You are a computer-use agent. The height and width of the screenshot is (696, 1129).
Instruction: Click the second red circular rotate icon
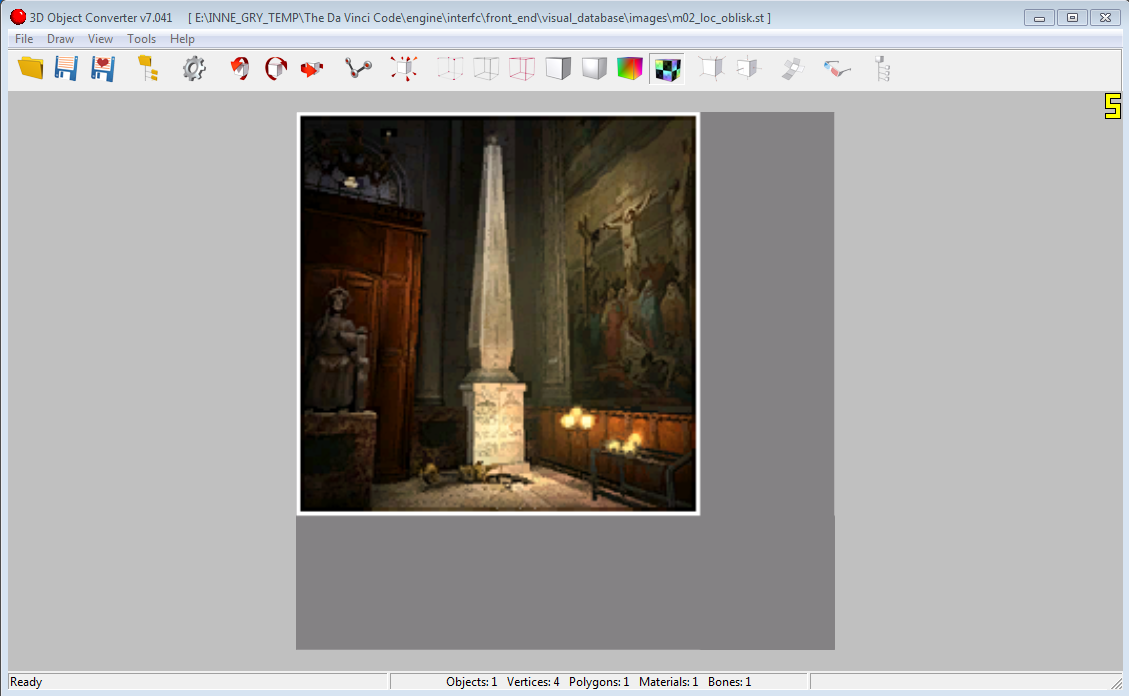coord(275,68)
